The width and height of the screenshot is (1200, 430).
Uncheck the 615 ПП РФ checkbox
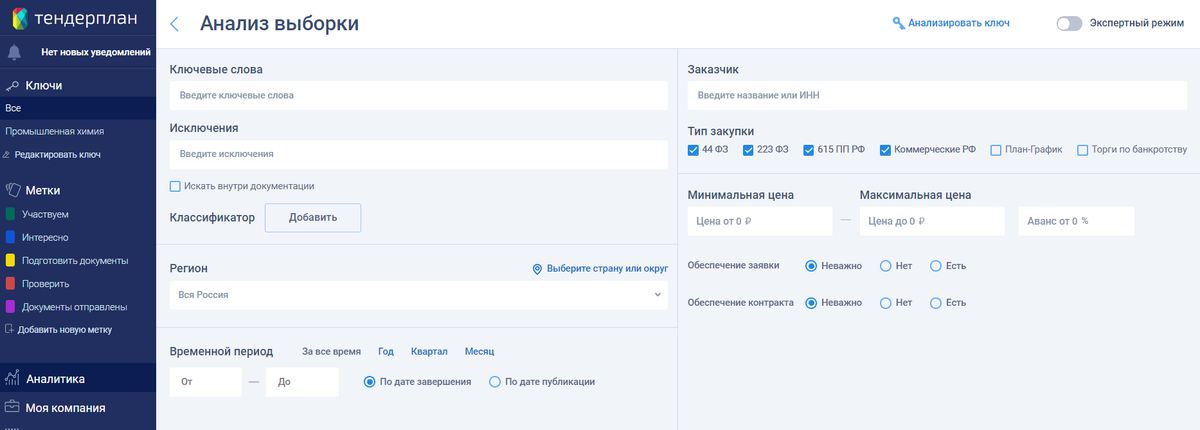click(x=810, y=150)
